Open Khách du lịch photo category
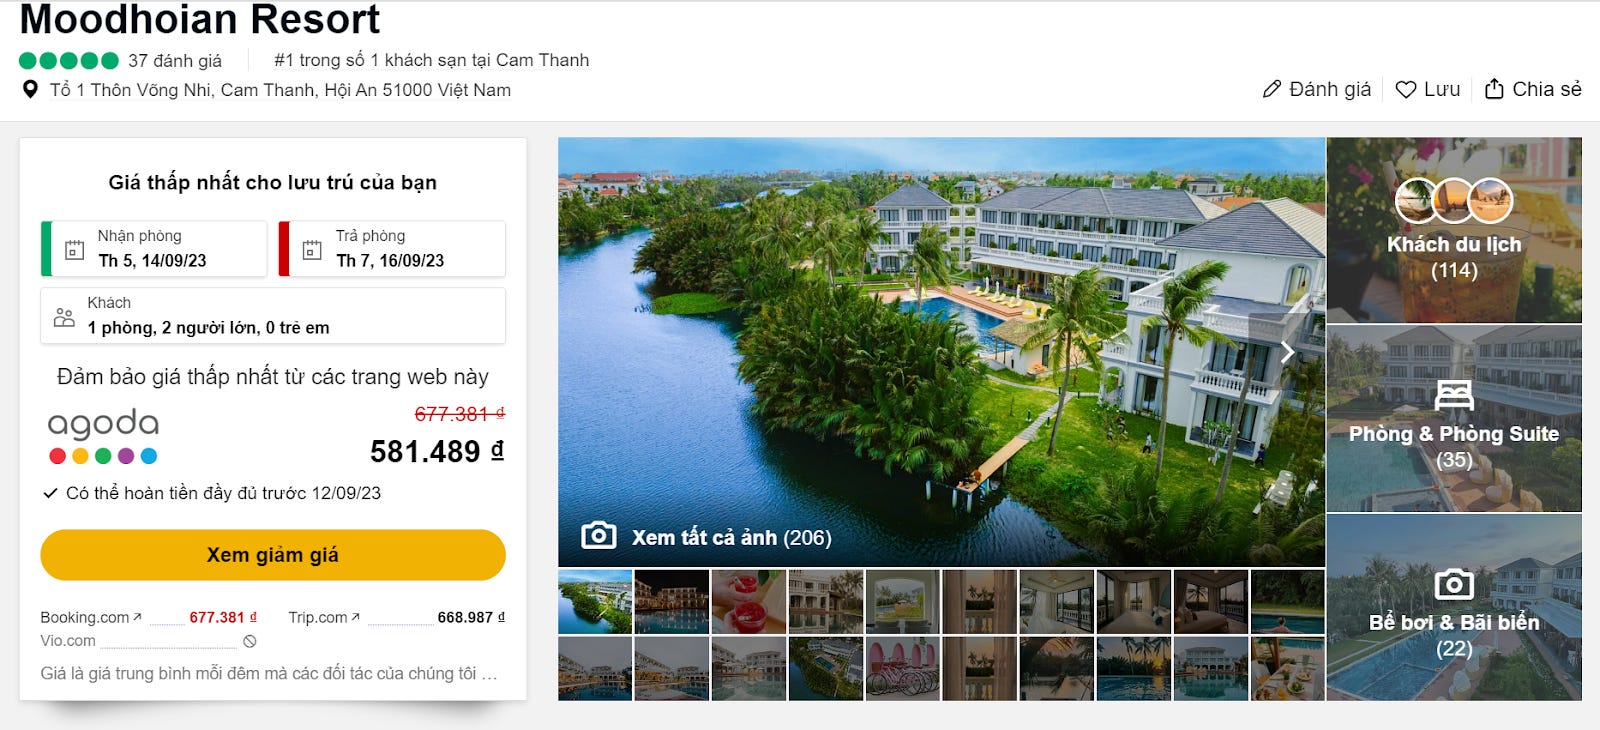The width and height of the screenshot is (1600, 730). point(1454,230)
